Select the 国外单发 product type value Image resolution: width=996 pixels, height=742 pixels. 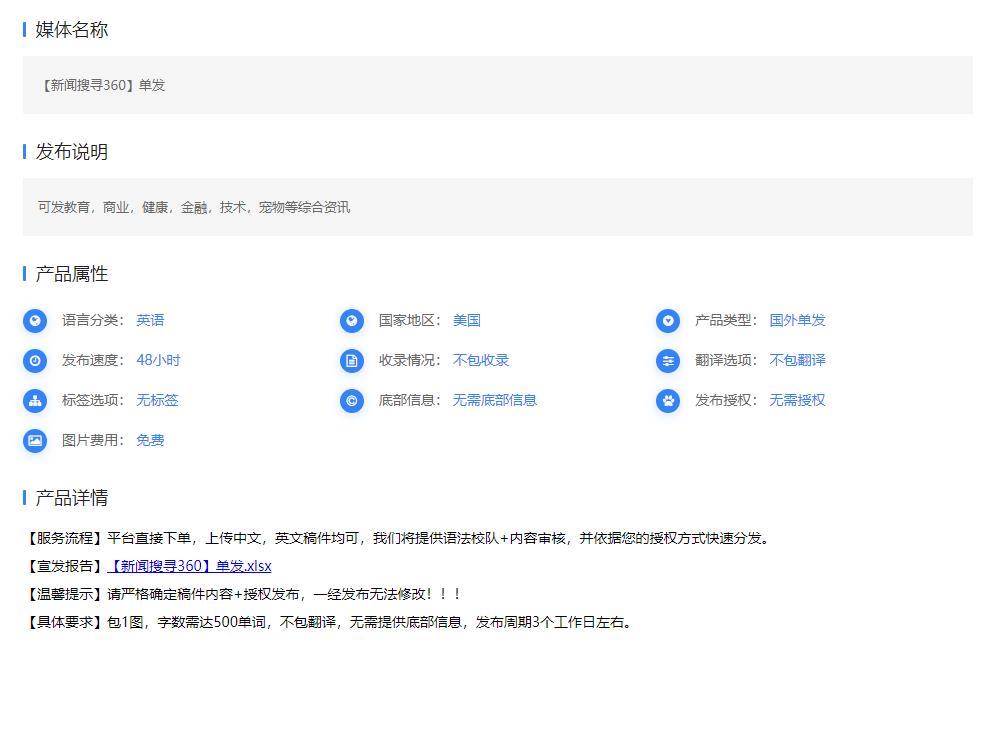[x=797, y=320]
